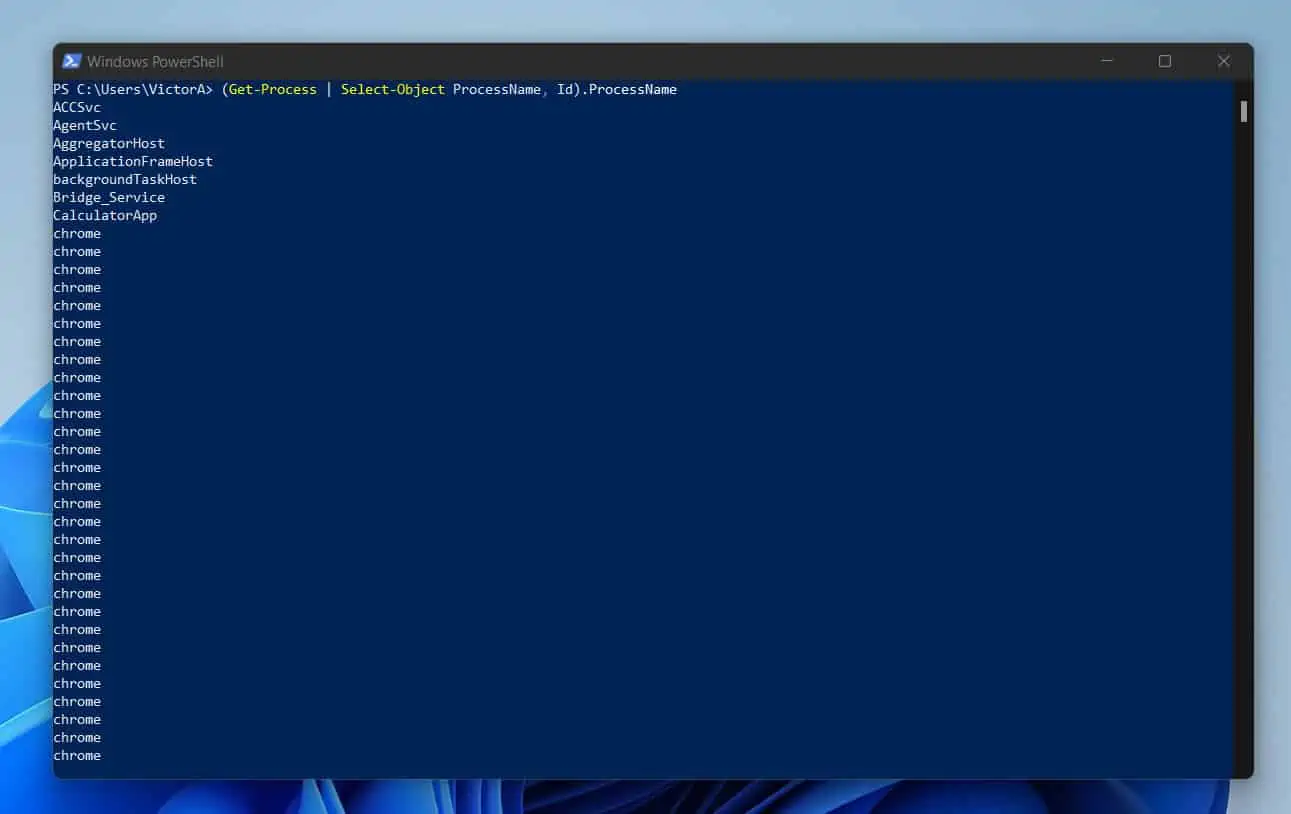Click the Bridge_Service process name

coord(109,198)
